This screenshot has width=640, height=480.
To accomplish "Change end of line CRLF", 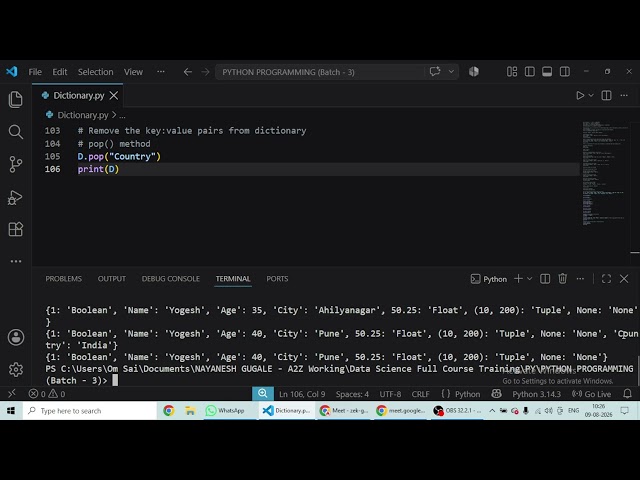I will [420, 394].
